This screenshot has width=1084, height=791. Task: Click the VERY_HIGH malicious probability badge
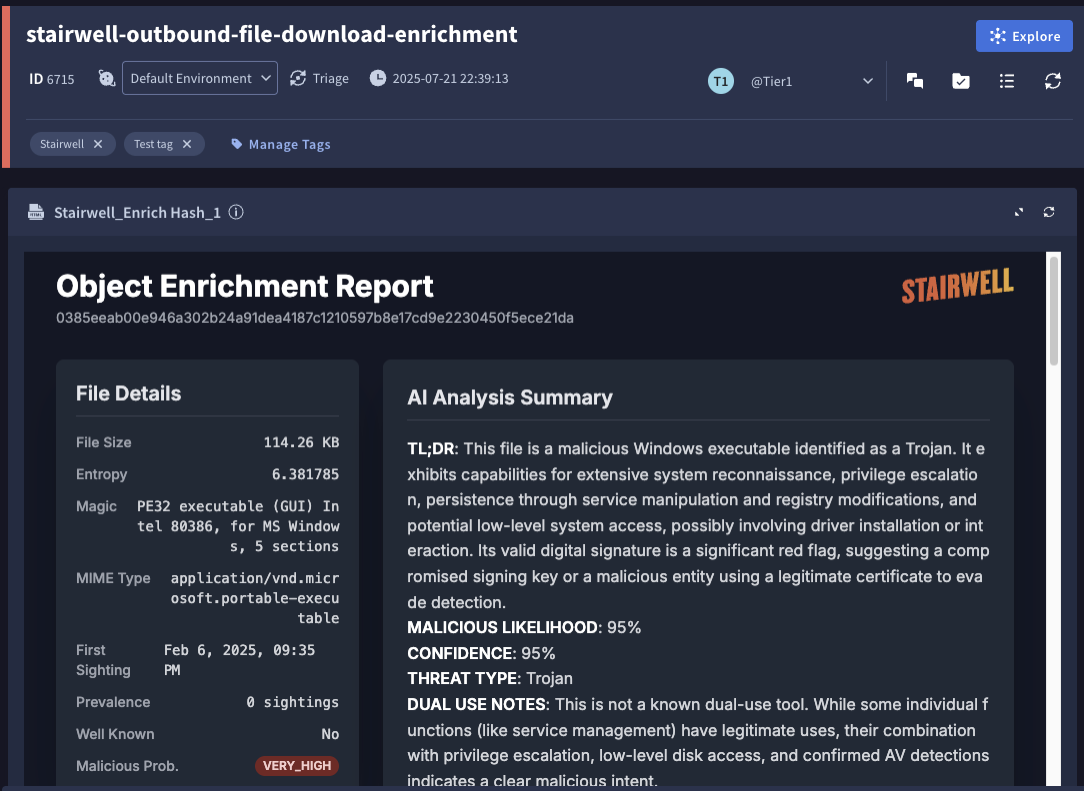(x=297, y=765)
